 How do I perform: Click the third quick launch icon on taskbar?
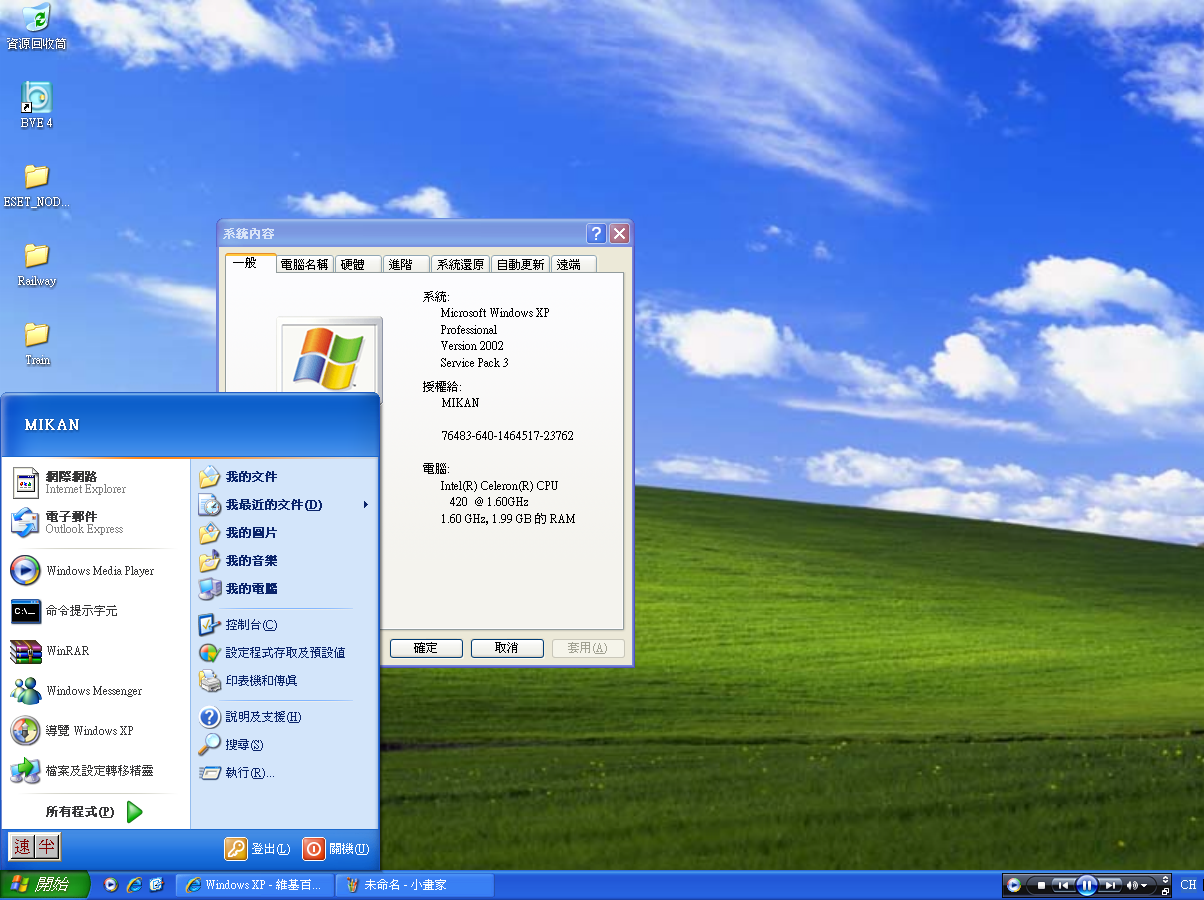156,885
